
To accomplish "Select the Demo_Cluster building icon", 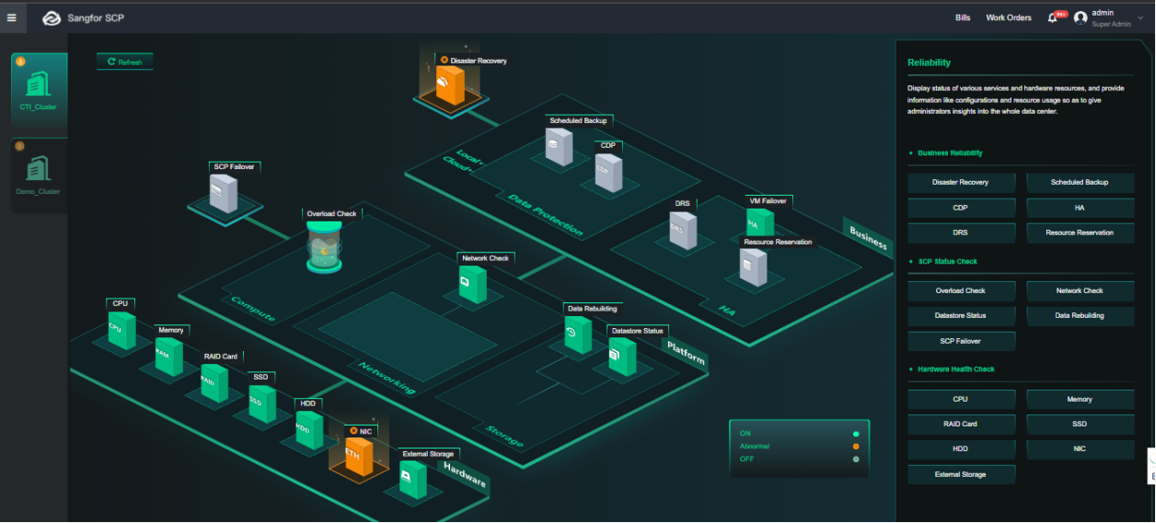I will coord(38,169).
